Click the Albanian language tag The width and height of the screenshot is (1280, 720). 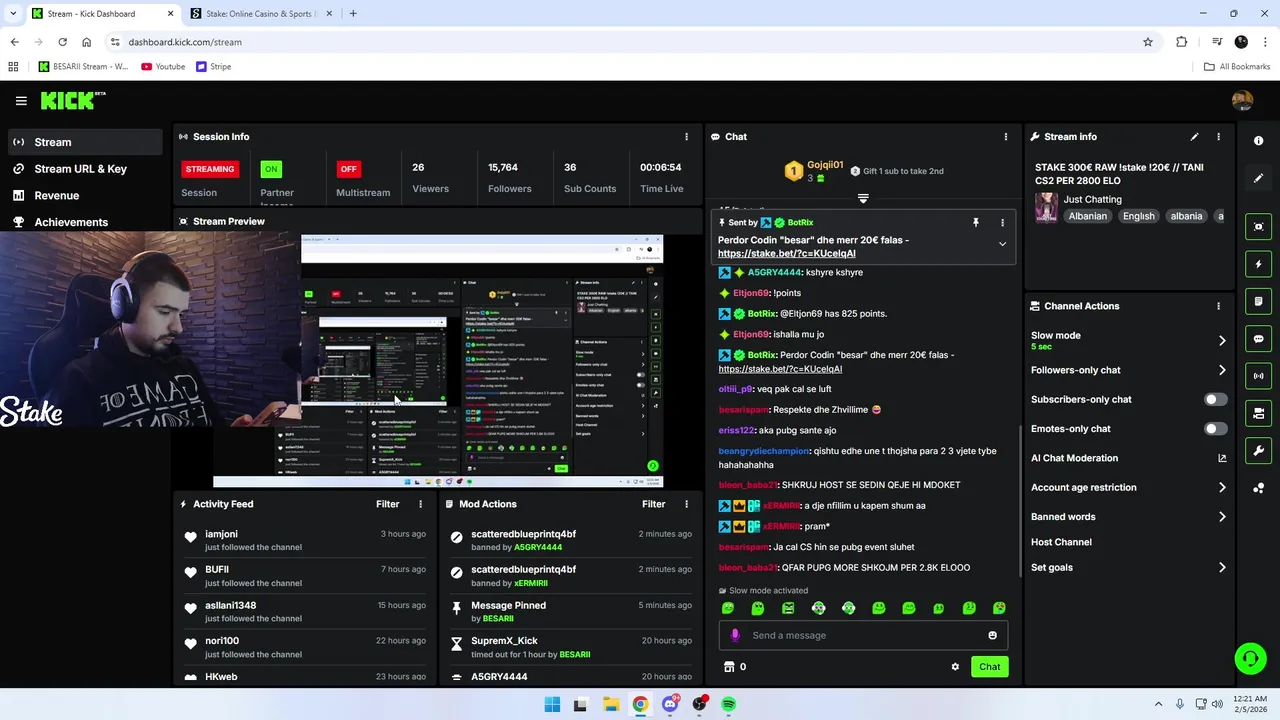pyautogui.click(x=1087, y=216)
